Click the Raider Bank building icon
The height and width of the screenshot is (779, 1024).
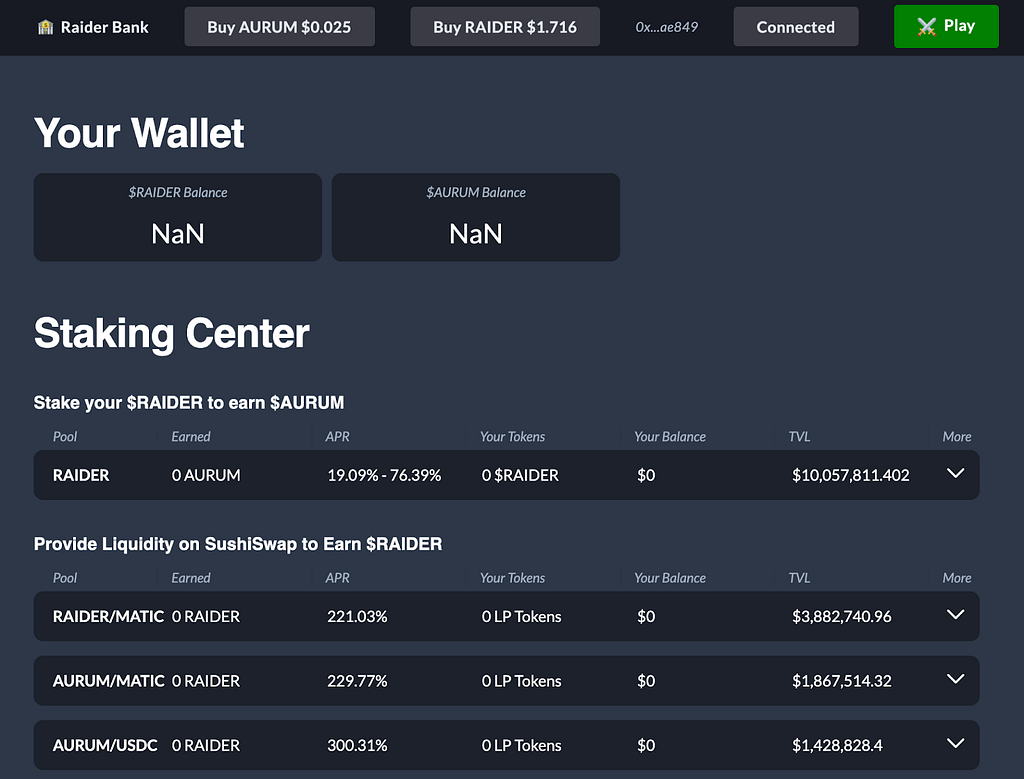46,27
